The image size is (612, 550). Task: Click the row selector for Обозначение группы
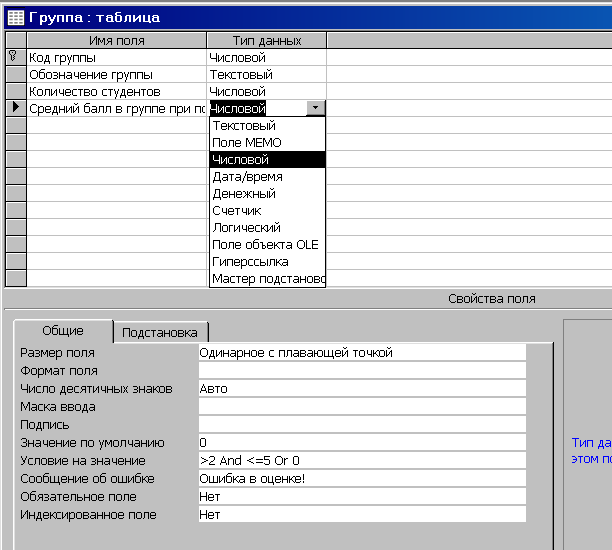[x=16, y=74]
